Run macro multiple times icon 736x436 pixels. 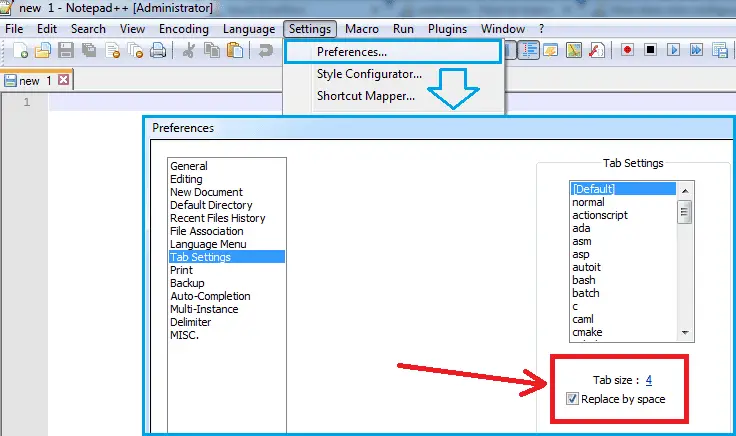click(x=697, y=50)
